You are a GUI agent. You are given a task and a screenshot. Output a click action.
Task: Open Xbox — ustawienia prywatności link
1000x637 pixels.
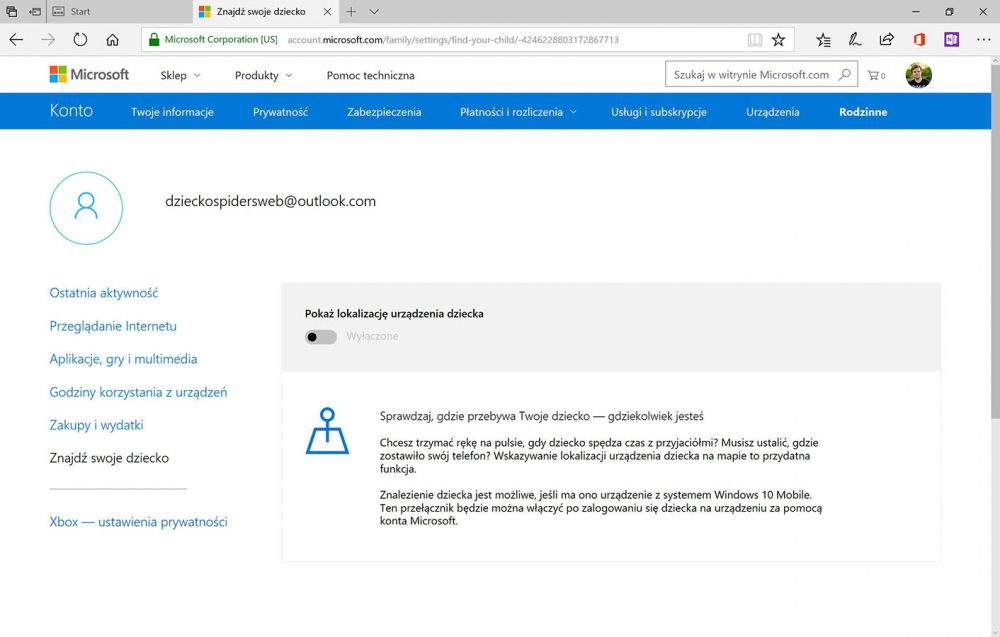point(138,522)
